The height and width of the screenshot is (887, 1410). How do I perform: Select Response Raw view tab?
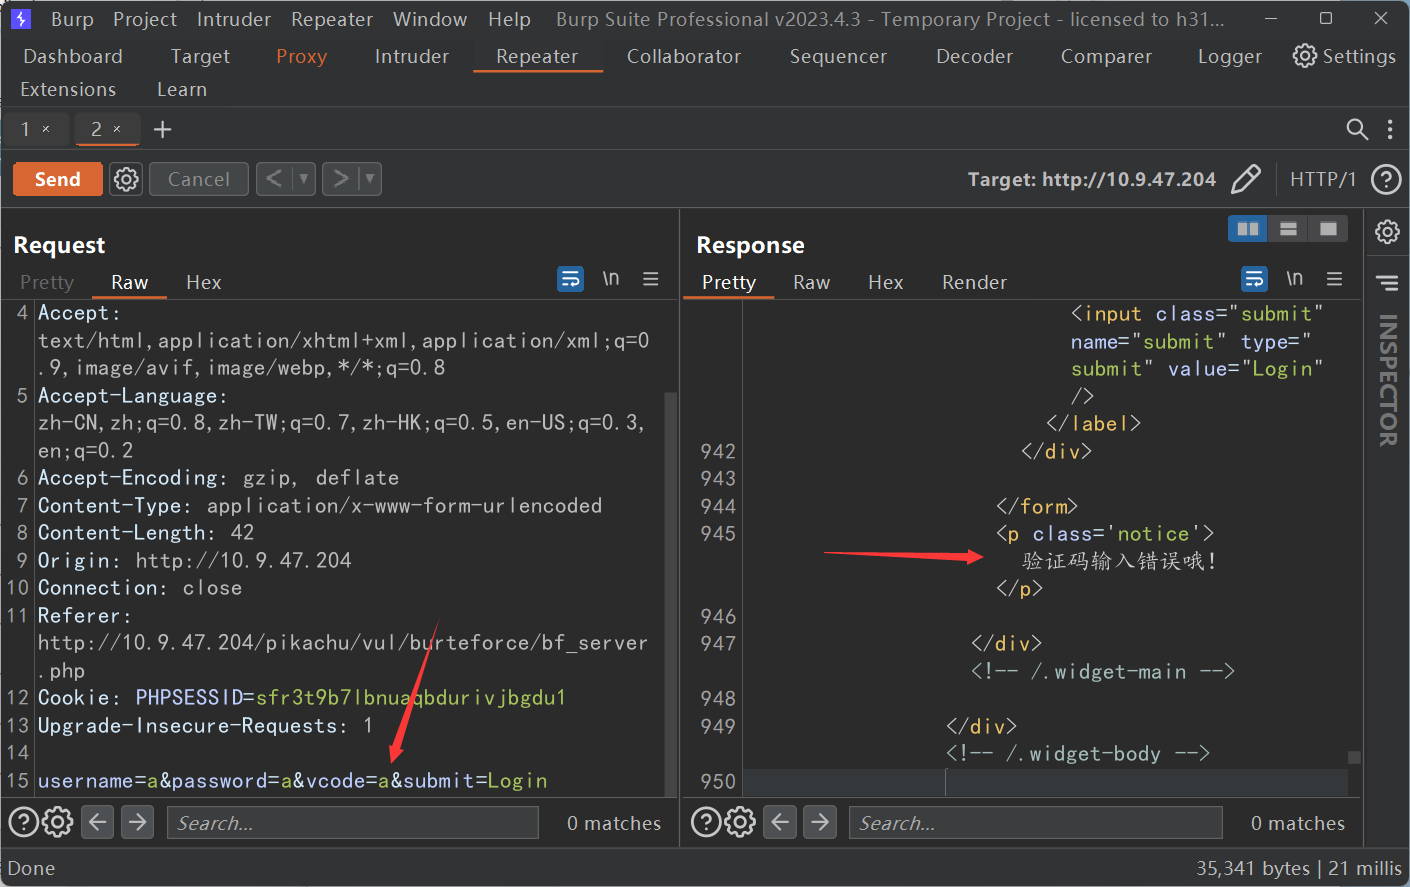[x=812, y=282]
